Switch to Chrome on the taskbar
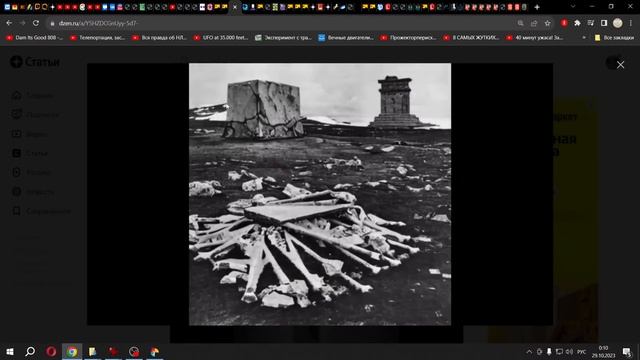The height and width of the screenshot is (360, 640). pyautogui.click(x=72, y=351)
